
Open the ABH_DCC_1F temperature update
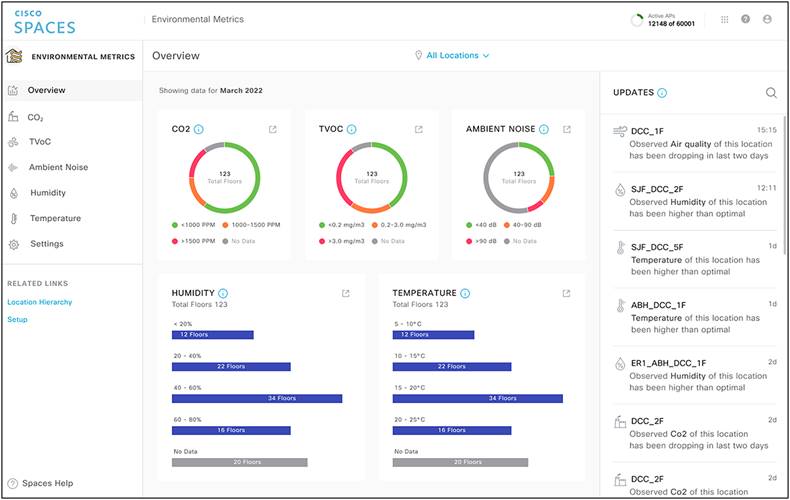pos(694,317)
